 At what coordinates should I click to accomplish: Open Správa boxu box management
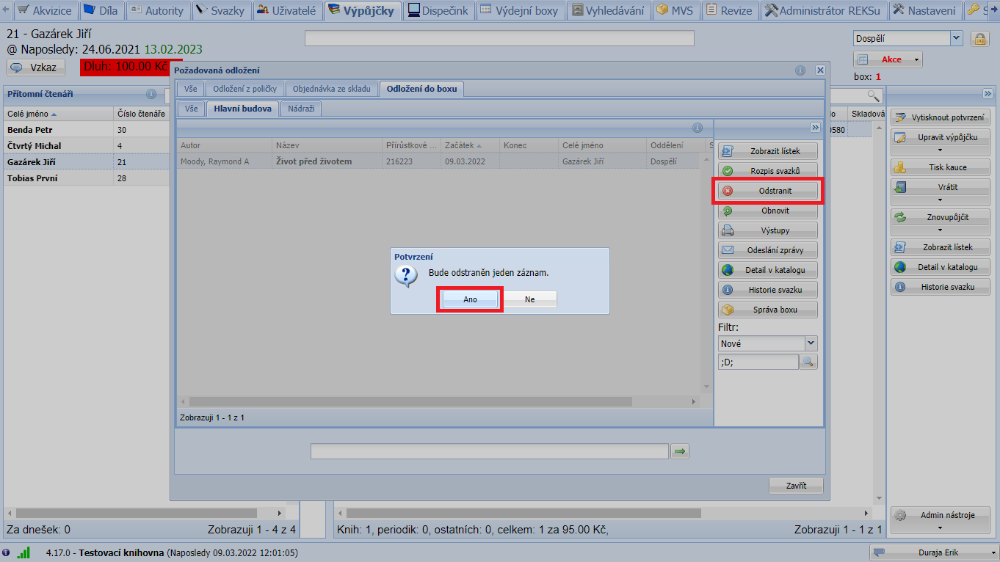click(x=768, y=310)
